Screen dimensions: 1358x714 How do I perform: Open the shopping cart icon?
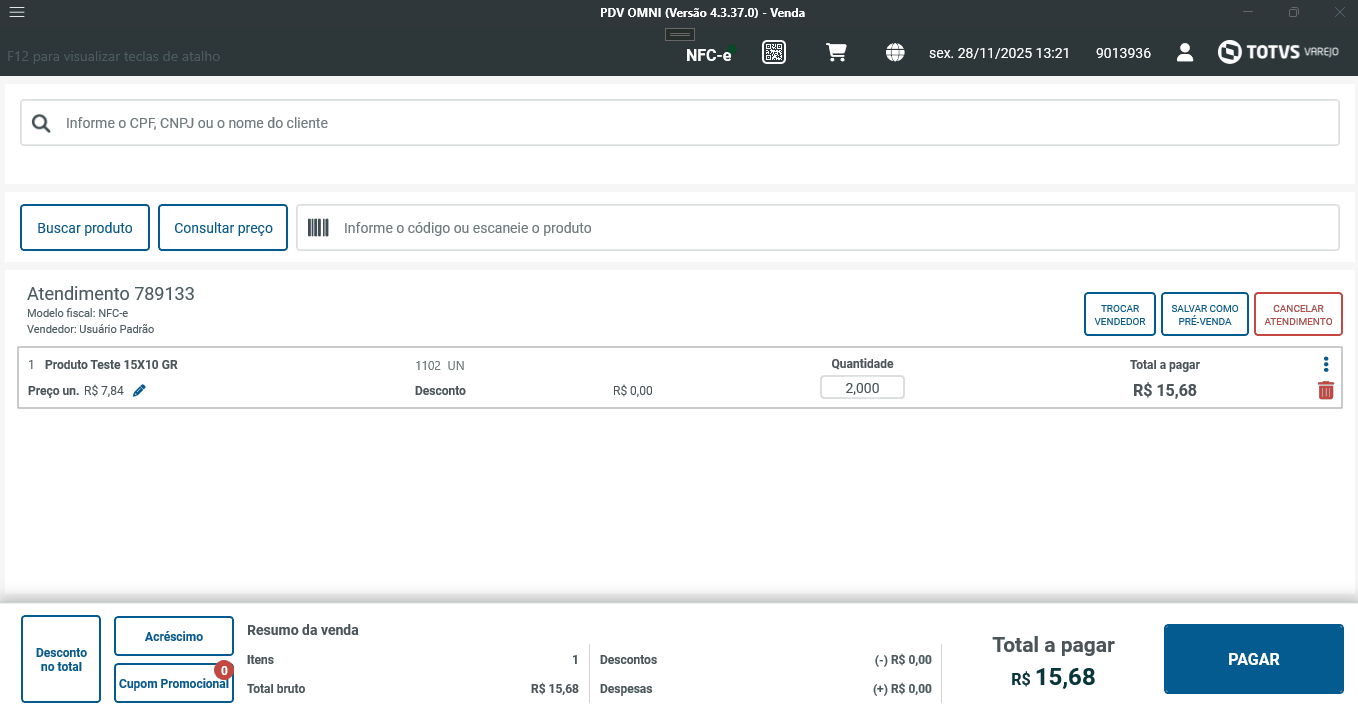click(x=836, y=53)
